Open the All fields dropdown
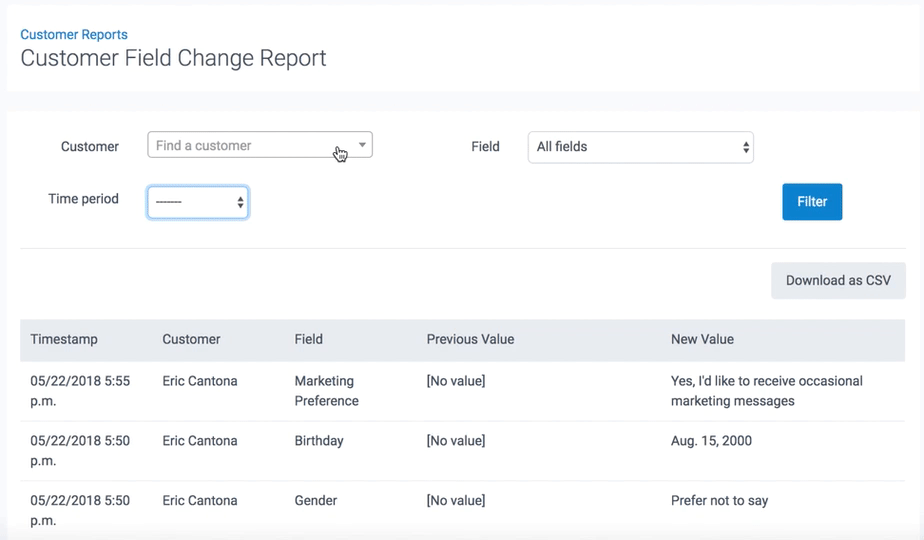 coord(640,147)
